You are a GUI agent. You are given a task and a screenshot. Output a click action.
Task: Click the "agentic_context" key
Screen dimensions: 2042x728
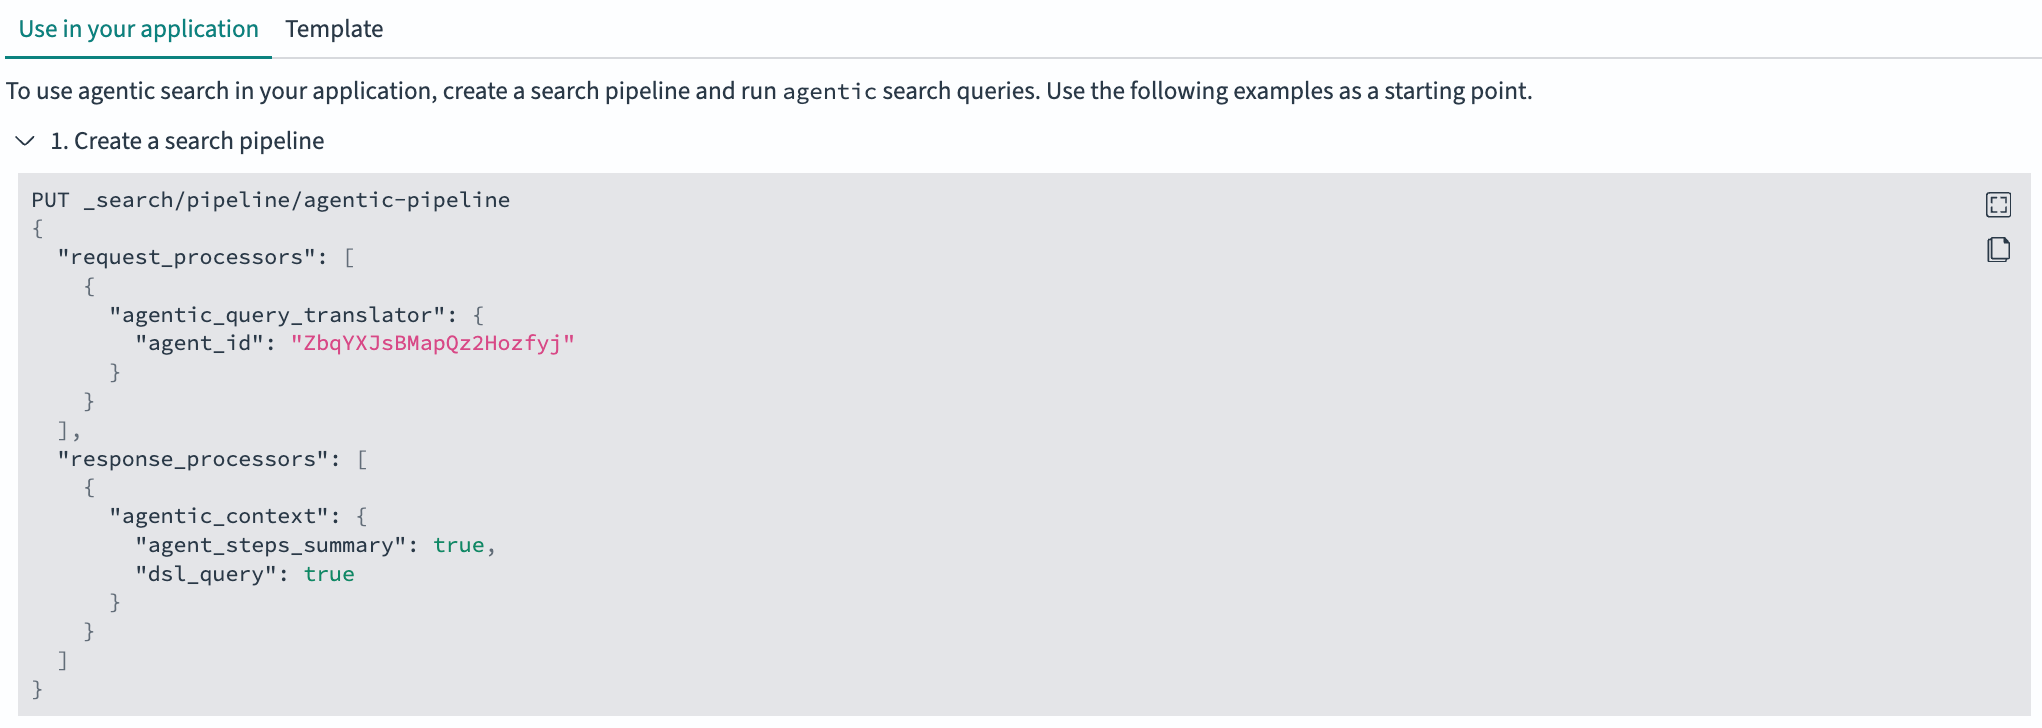point(218,516)
